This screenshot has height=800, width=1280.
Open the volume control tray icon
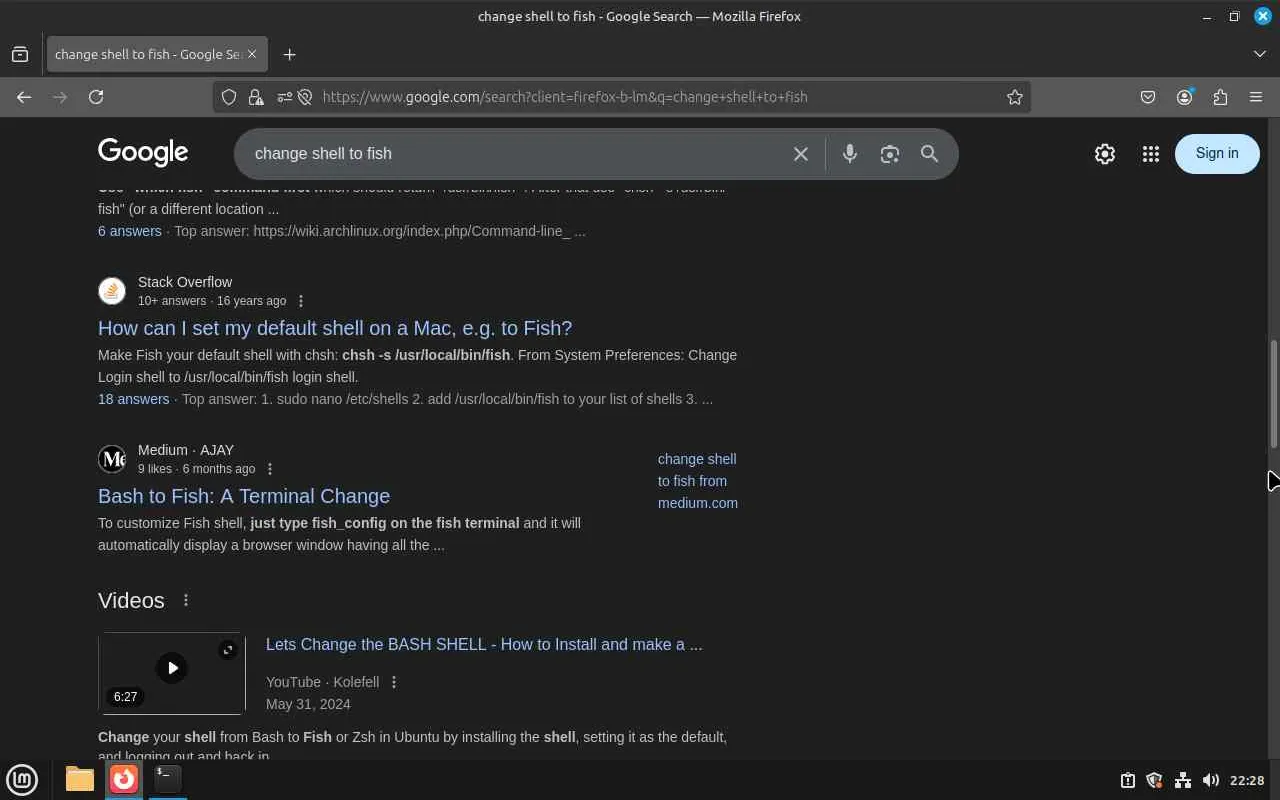(x=1210, y=780)
